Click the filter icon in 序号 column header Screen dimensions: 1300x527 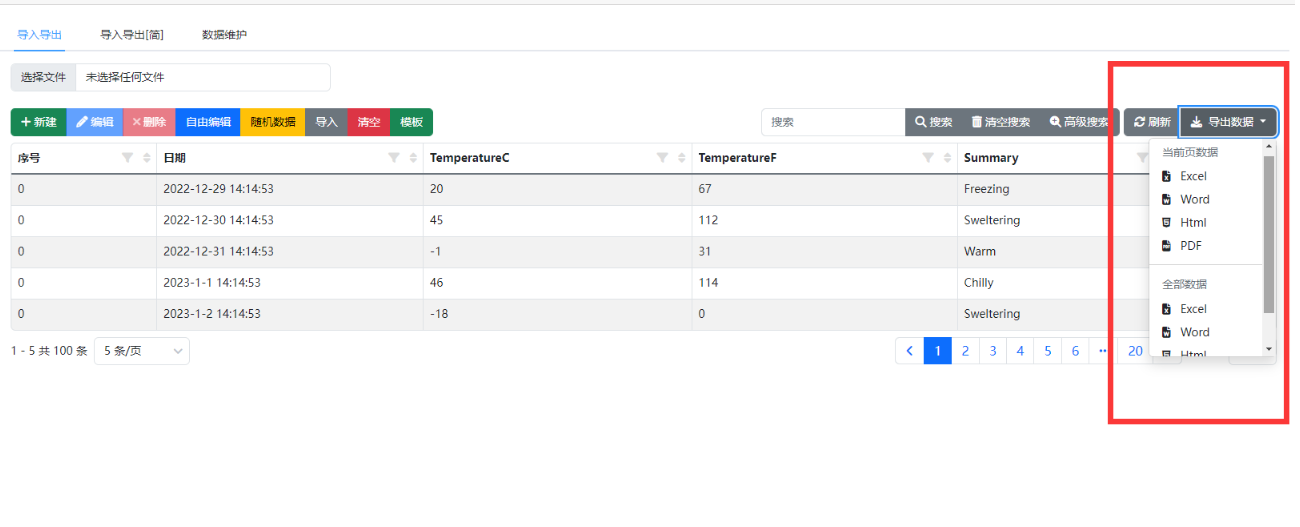pos(127,158)
